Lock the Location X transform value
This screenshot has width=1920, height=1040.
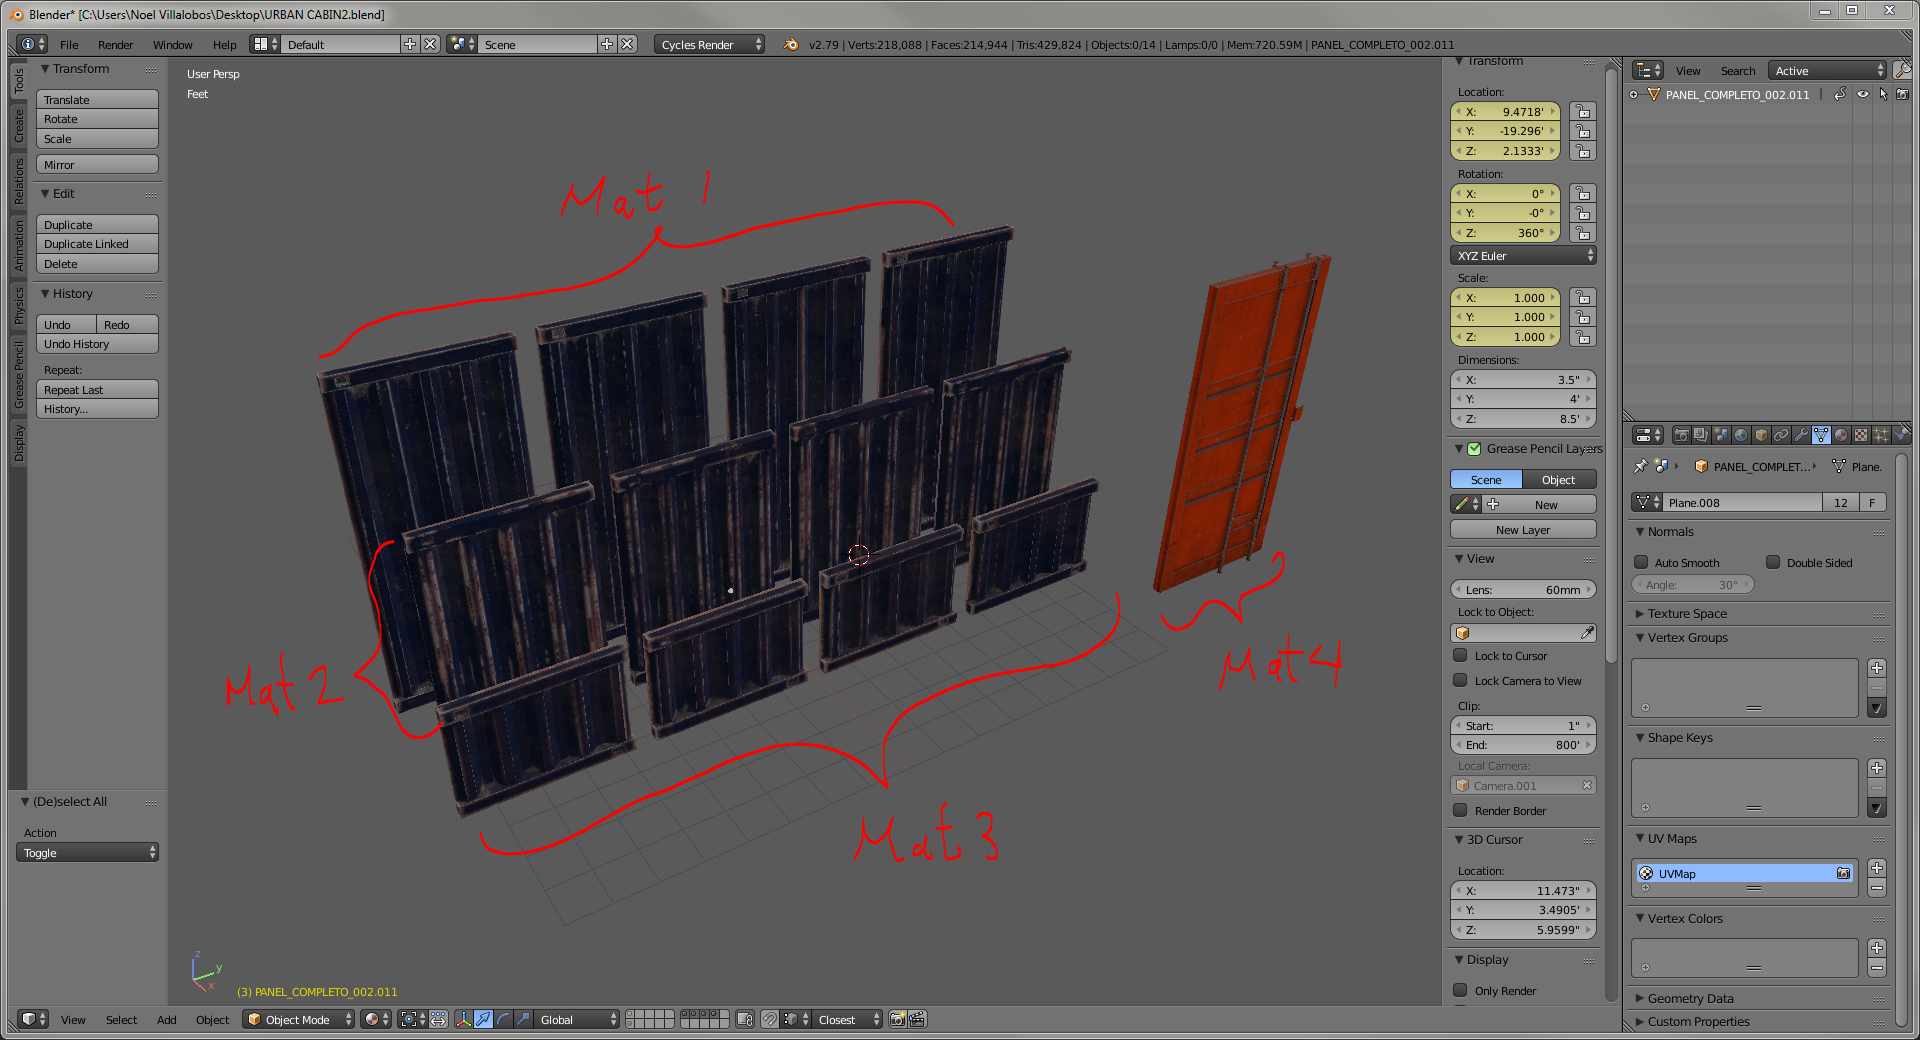tap(1582, 112)
